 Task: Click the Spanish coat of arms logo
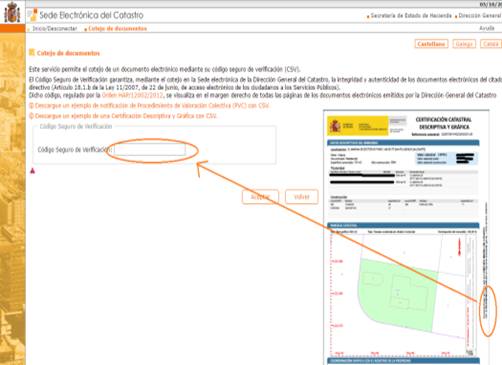(x=12, y=12)
